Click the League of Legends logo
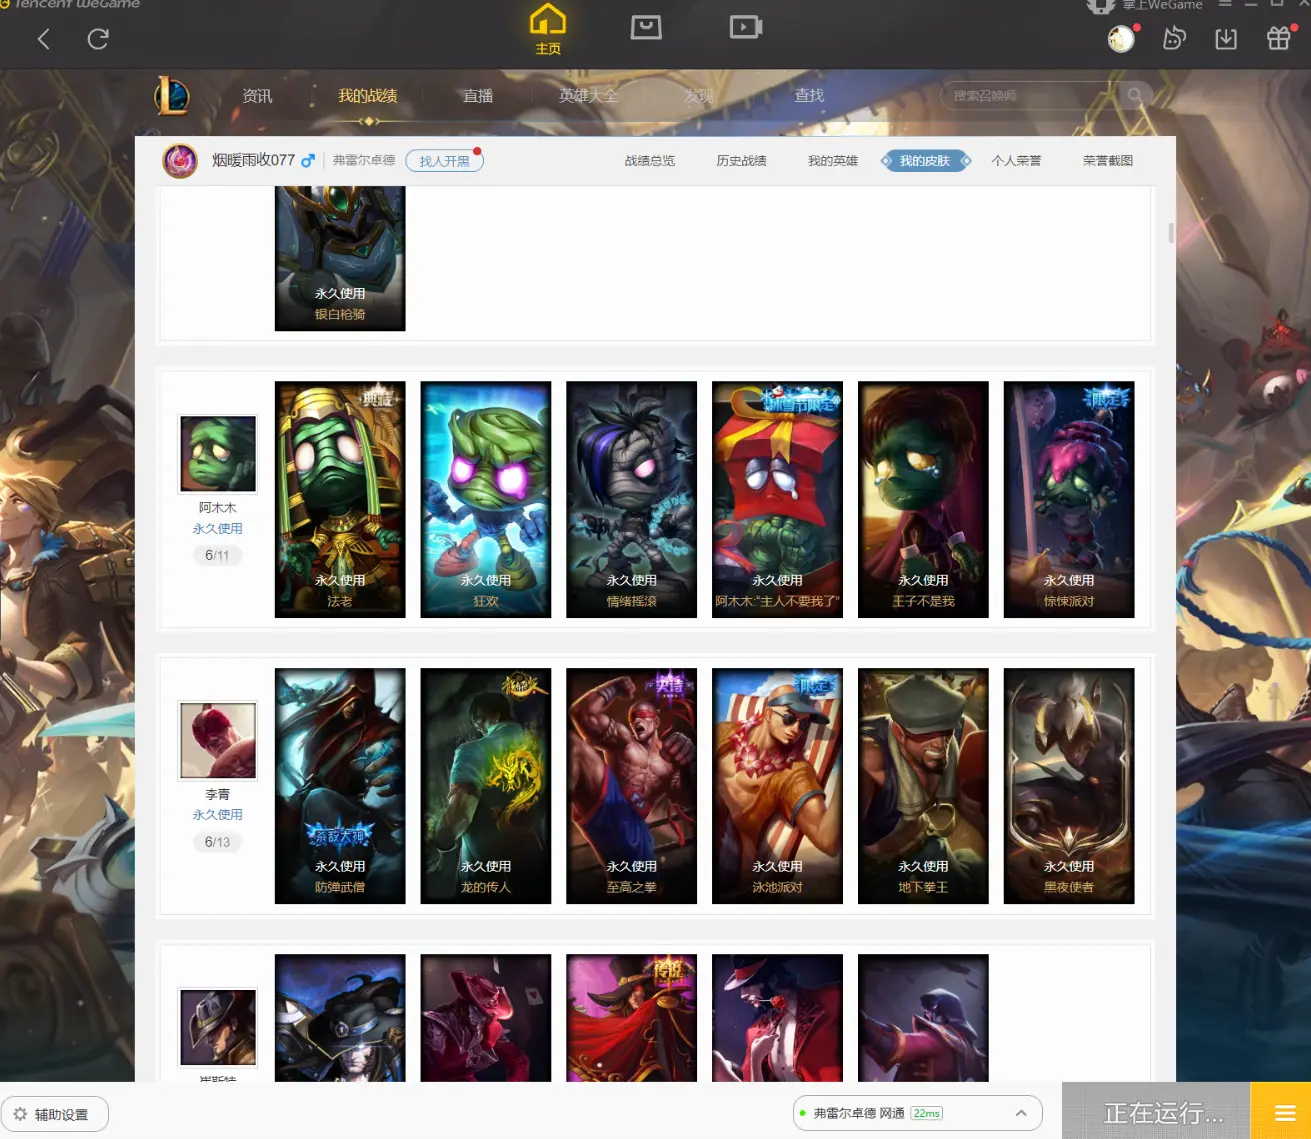This screenshot has width=1311, height=1139. pyautogui.click(x=172, y=96)
